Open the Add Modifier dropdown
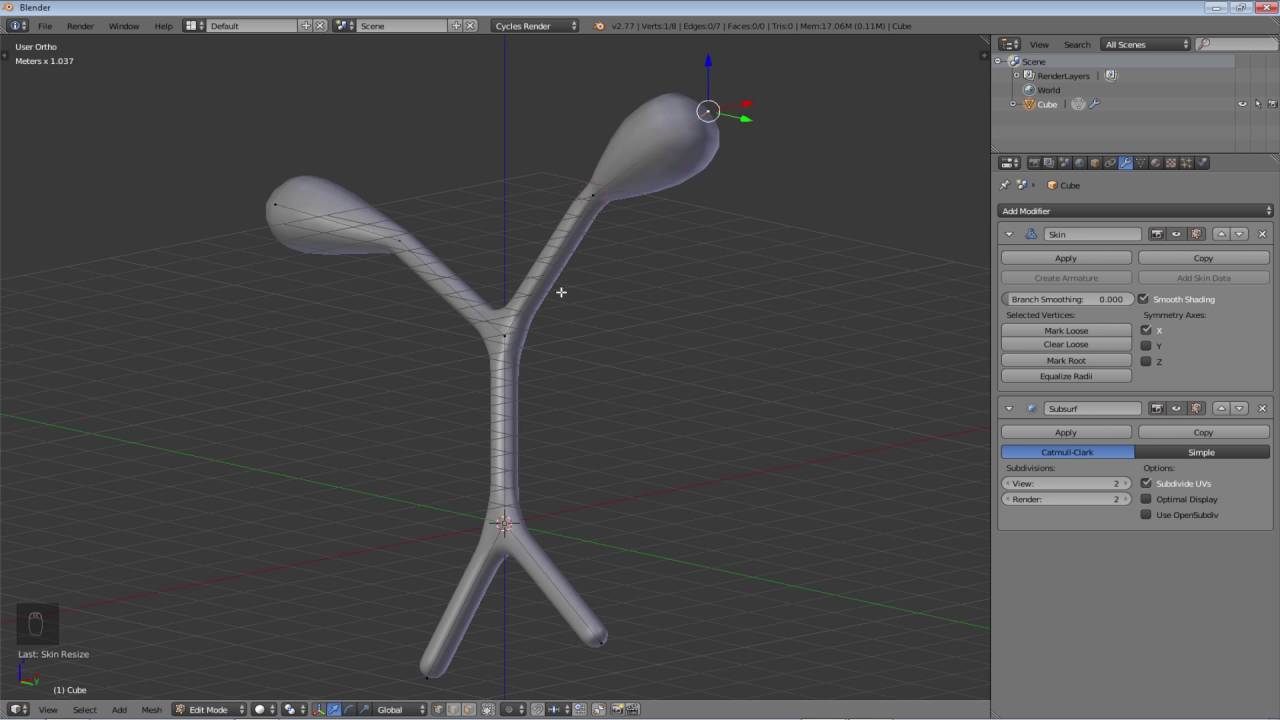Screen dimensions: 1280x720 pos(1135,211)
